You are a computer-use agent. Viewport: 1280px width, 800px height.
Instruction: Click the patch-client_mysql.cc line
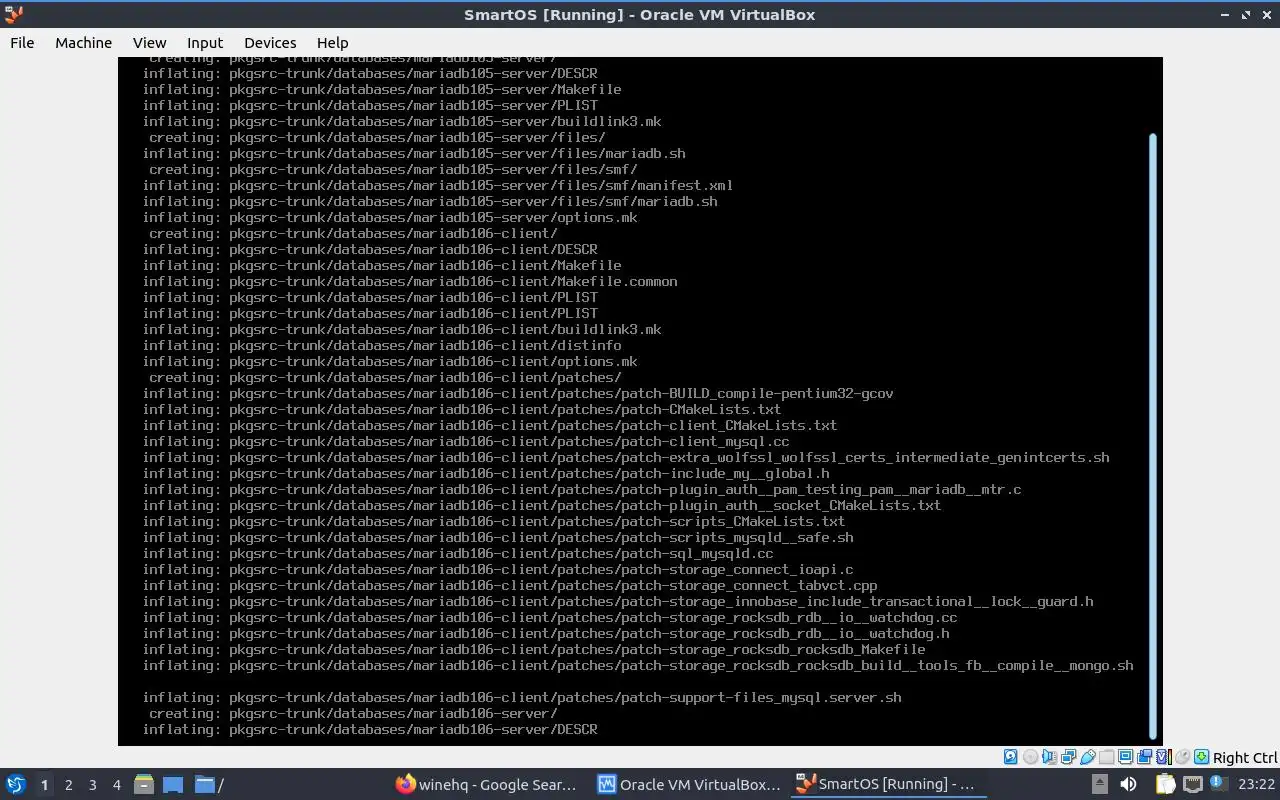pyautogui.click(x=466, y=441)
